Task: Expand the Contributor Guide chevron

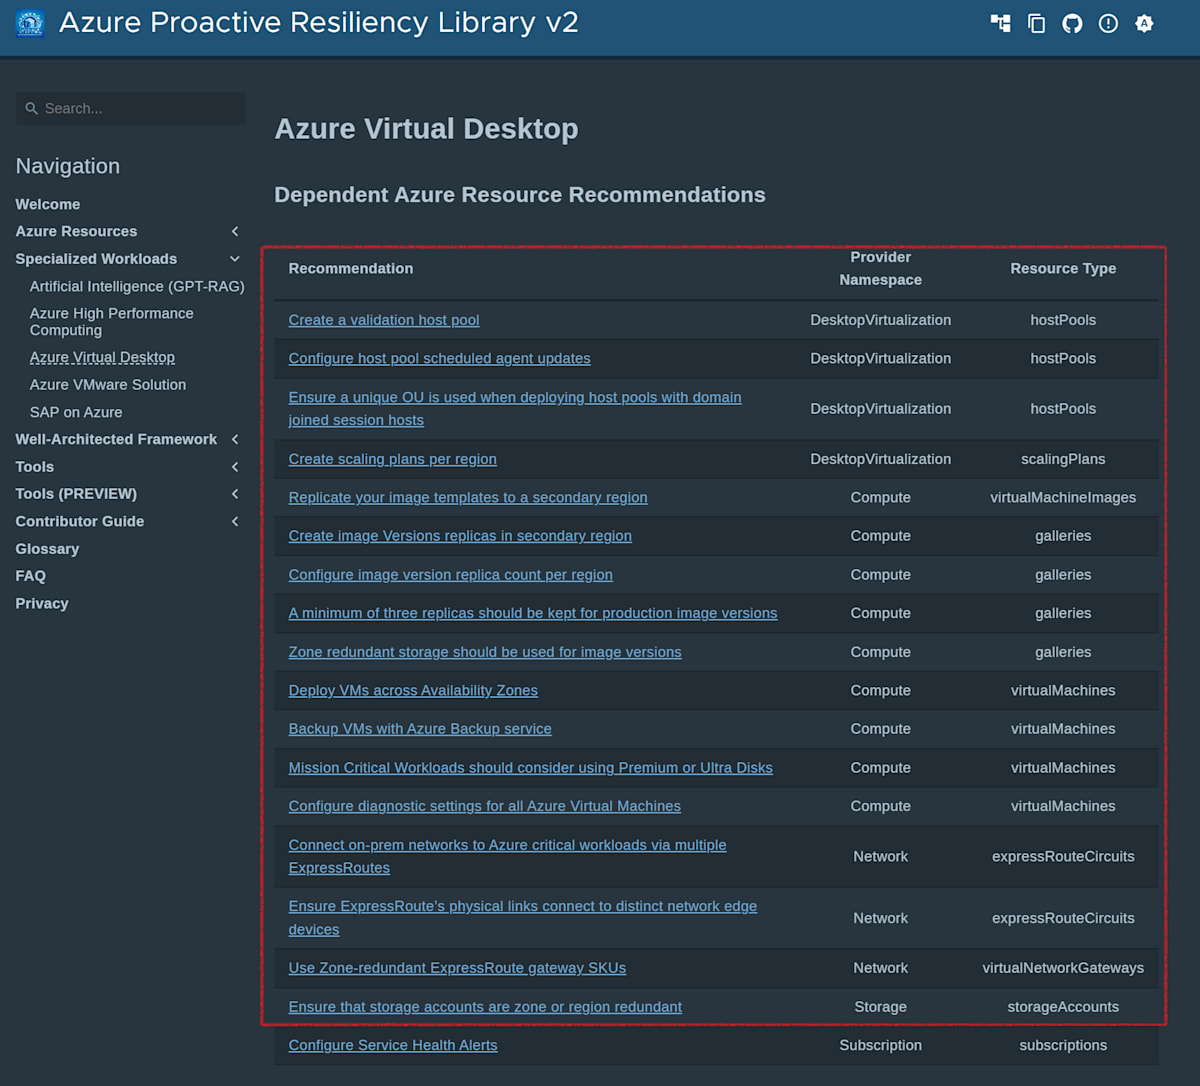Action: click(x=235, y=521)
